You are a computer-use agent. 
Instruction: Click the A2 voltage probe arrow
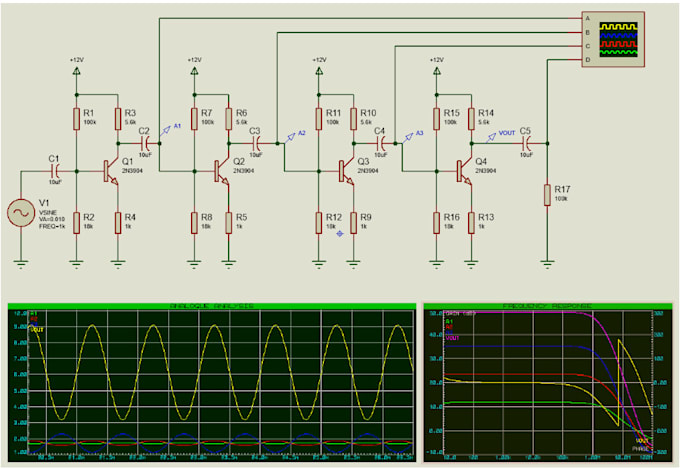(x=290, y=138)
